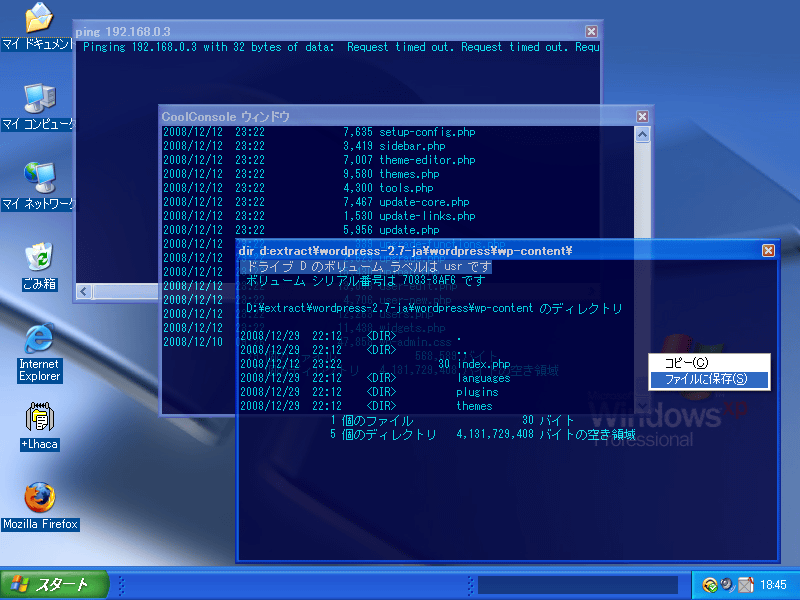Click the ping window's left scroll arrow
Viewport: 800px width, 600px height.
click(x=84, y=292)
